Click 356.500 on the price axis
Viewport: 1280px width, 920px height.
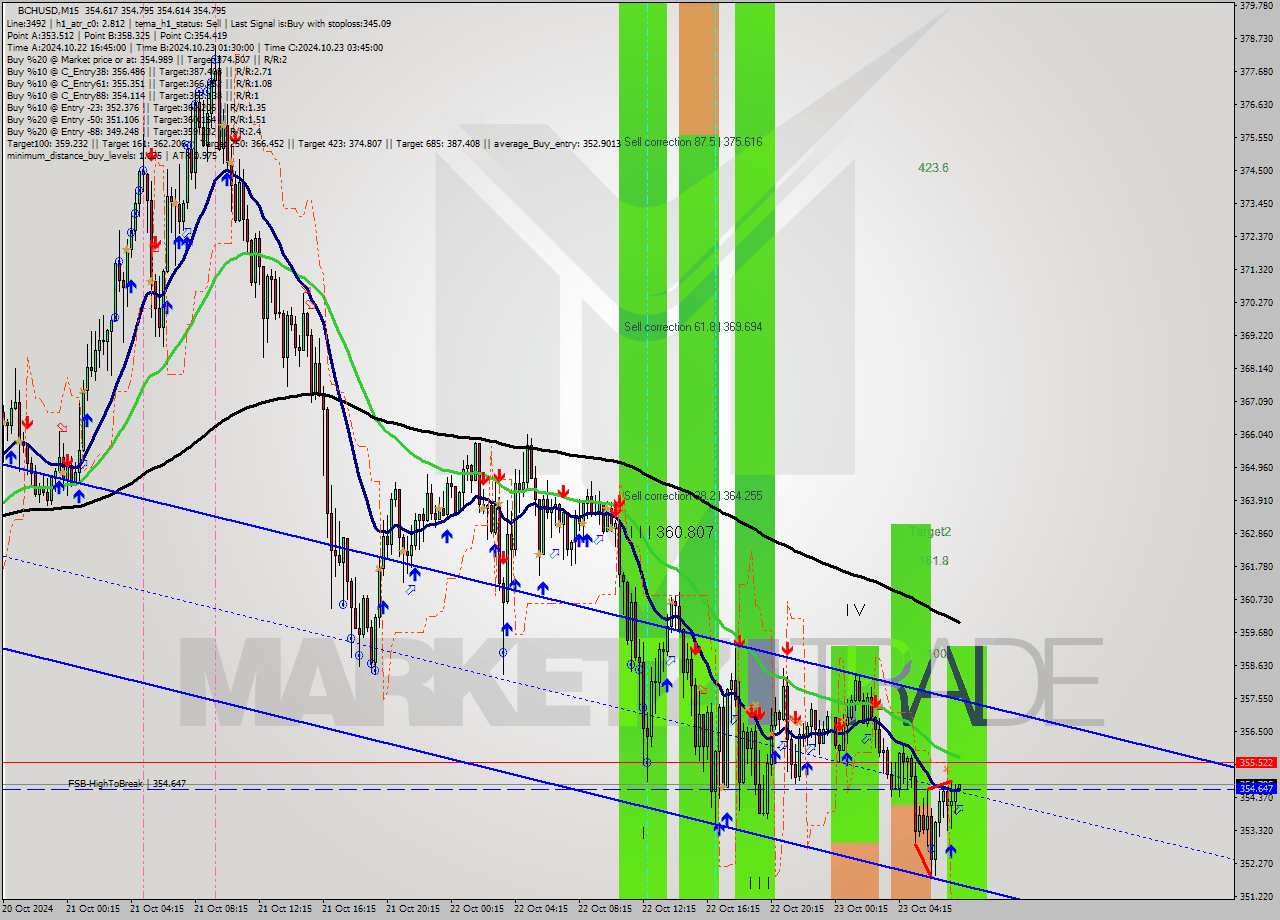click(x=1256, y=731)
